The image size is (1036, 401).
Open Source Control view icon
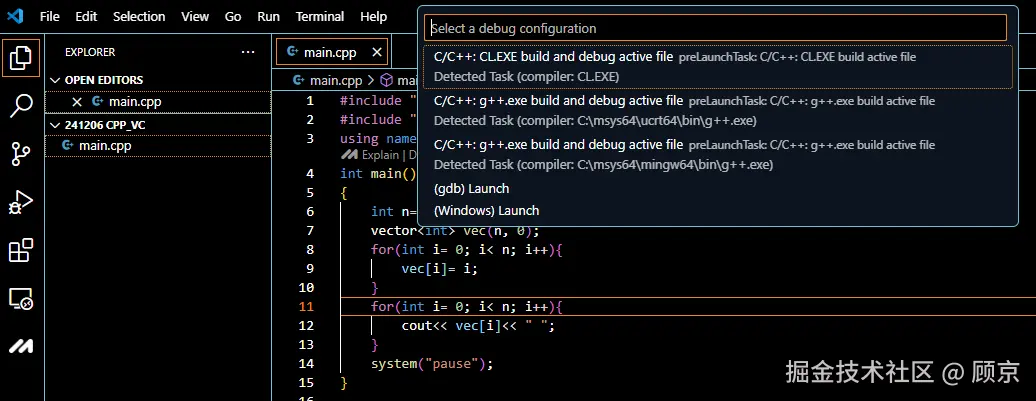click(21, 153)
